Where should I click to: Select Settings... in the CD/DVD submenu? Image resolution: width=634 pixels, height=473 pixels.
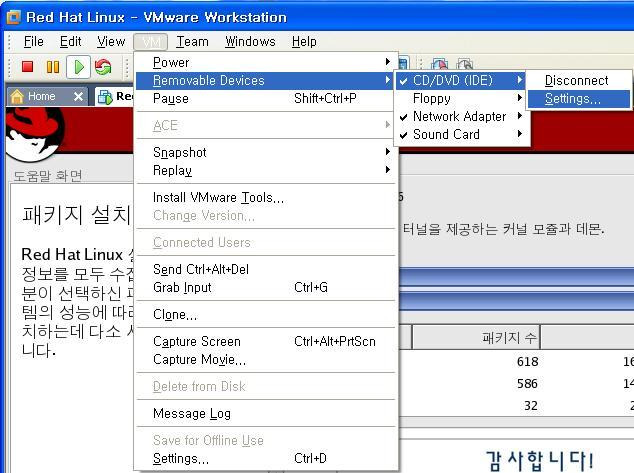(579, 99)
